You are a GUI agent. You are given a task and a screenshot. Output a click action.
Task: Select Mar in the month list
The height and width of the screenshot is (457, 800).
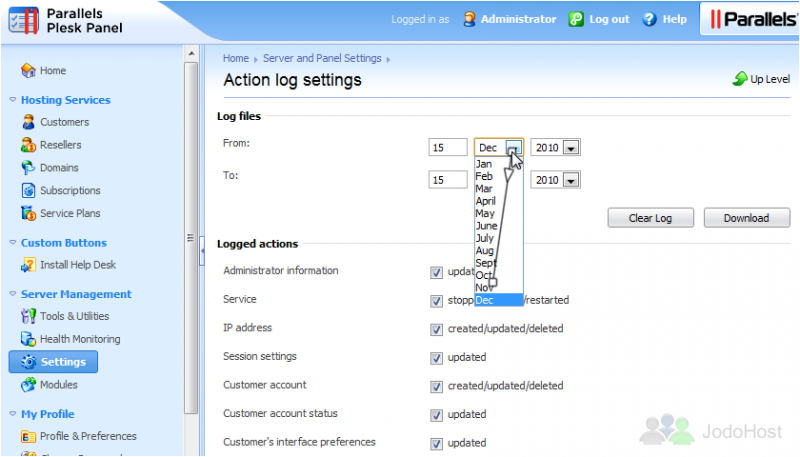tap(498, 188)
